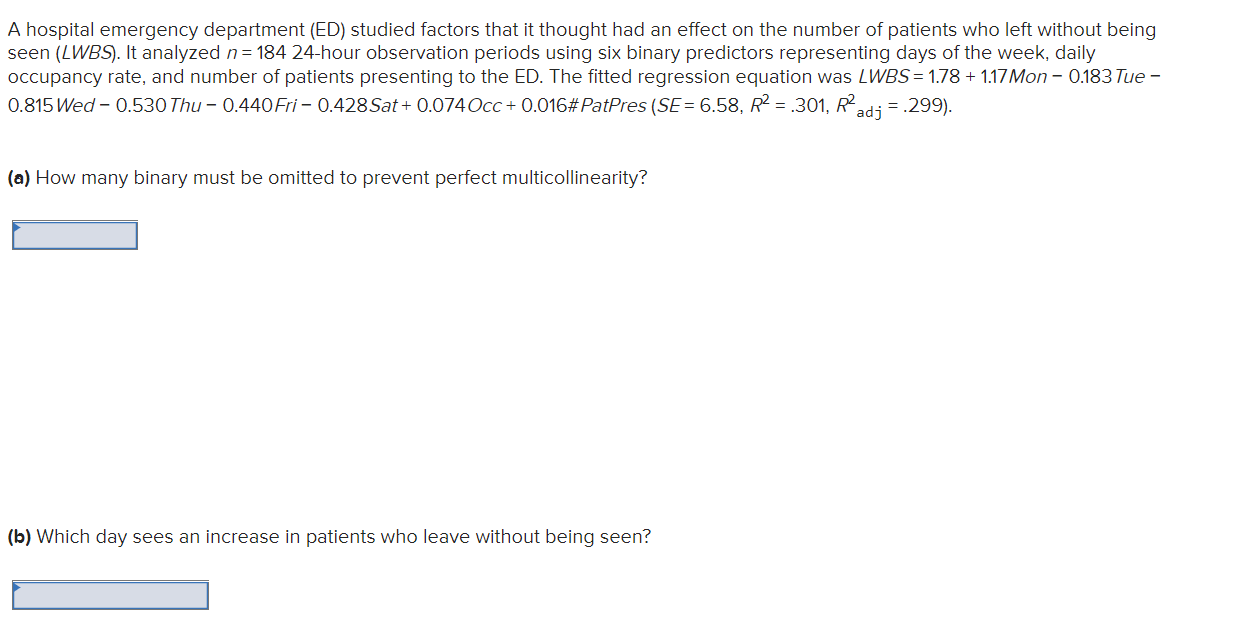
Task: Select the bold (b) question label
Action: pyautogui.click(x=18, y=536)
